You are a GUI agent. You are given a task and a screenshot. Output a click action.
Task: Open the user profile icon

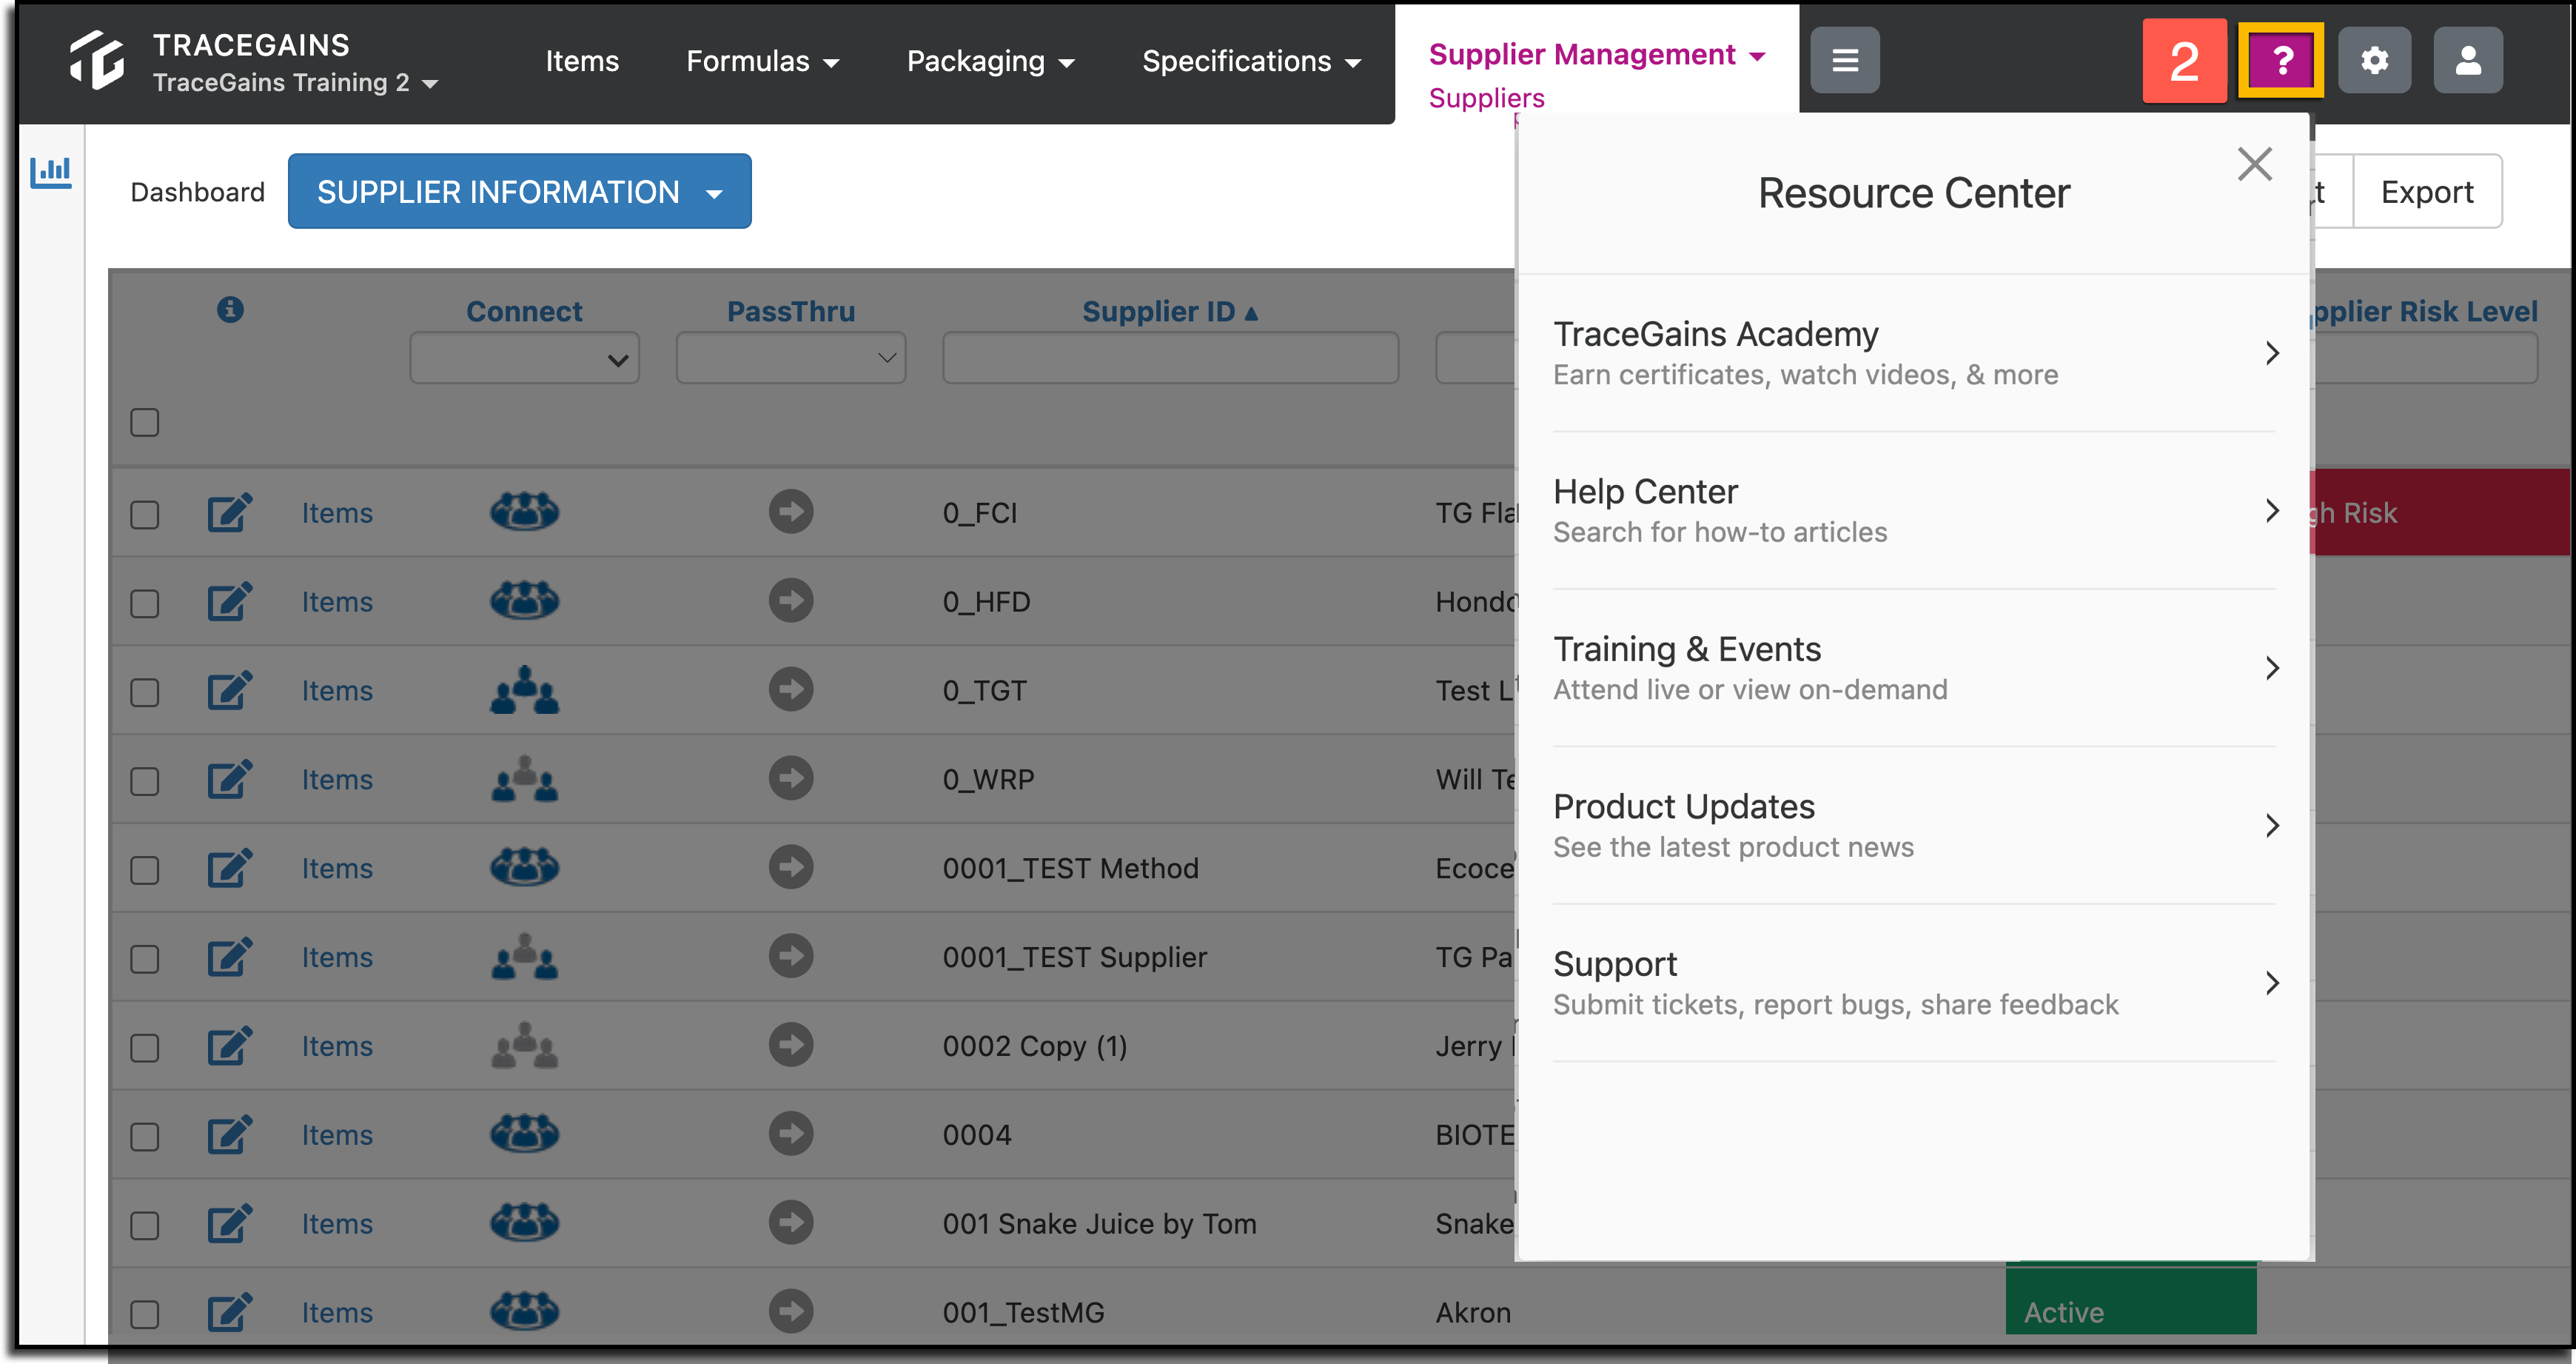pyautogui.click(x=2467, y=60)
